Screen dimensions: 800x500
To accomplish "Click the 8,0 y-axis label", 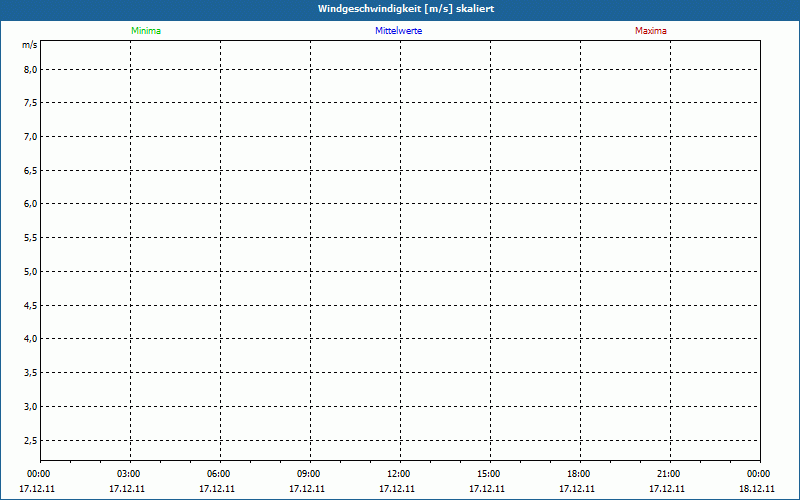I will (31, 69).
